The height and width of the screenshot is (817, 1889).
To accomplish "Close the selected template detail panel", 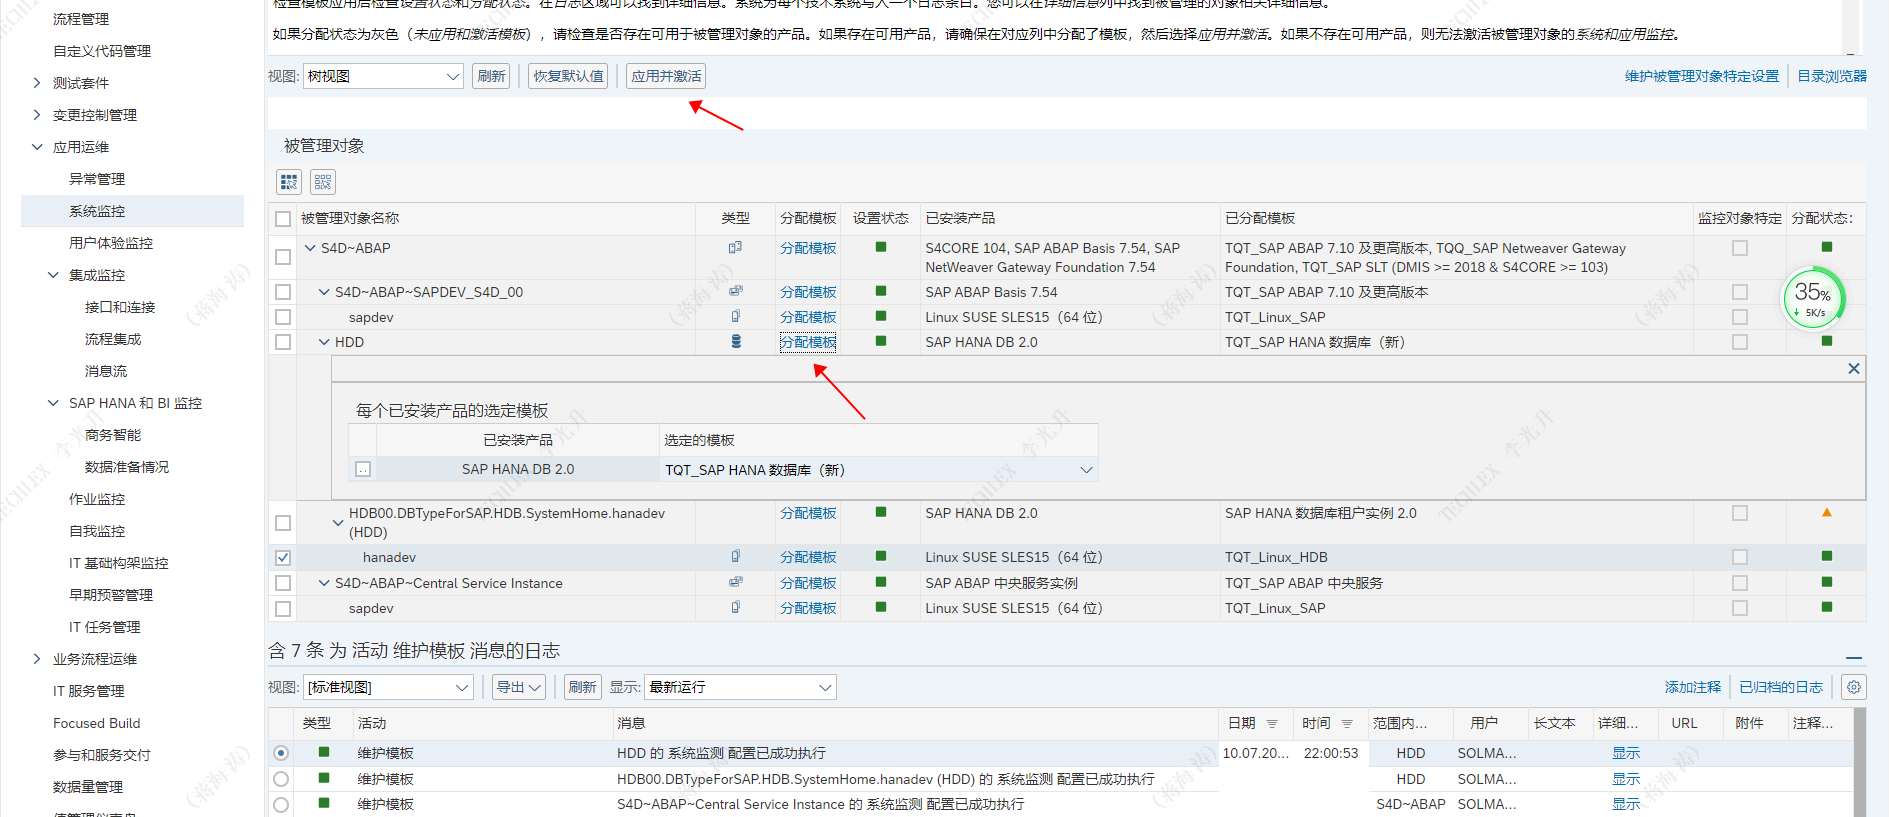I will [x=1853, y=369].
